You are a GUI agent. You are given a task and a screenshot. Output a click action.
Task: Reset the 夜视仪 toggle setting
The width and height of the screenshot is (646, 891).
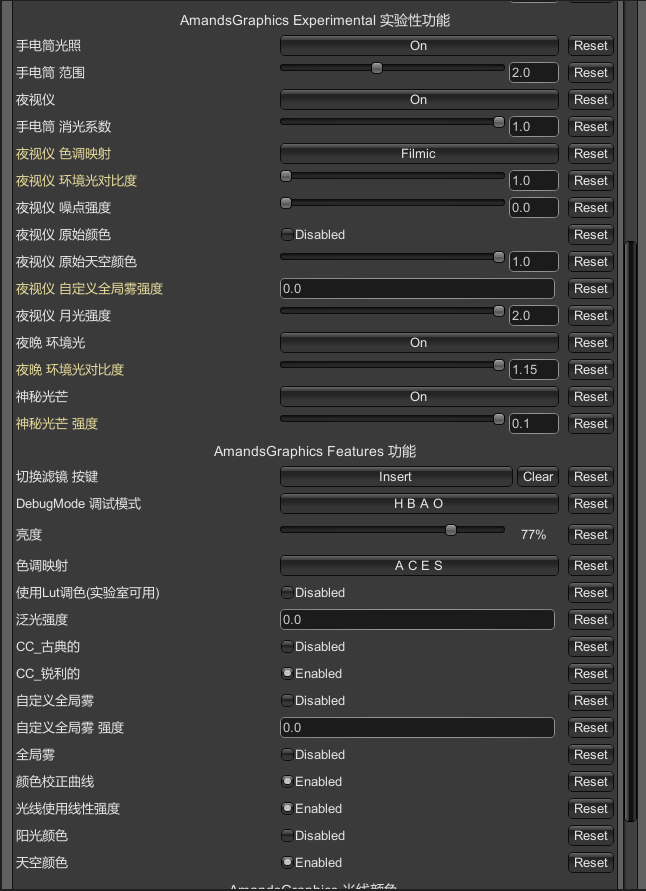[591, 100]
